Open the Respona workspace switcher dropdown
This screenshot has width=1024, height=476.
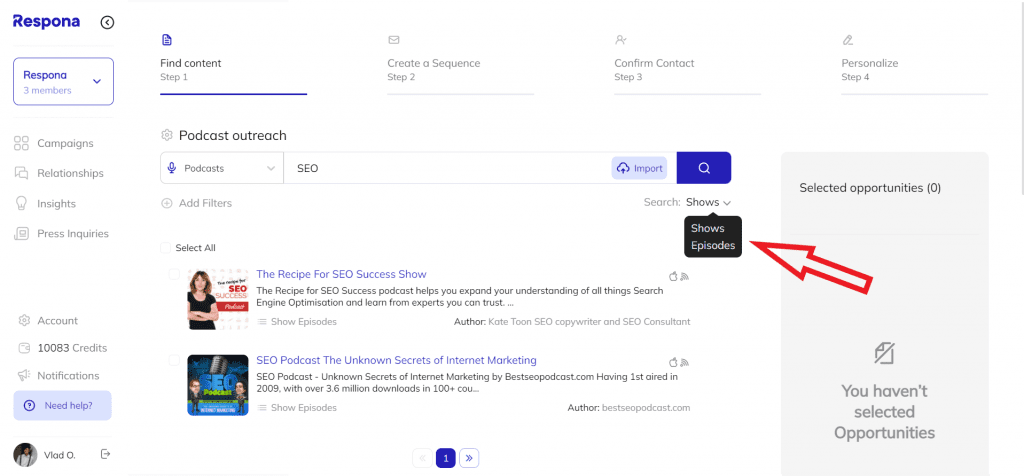click(x=63, y=82)
